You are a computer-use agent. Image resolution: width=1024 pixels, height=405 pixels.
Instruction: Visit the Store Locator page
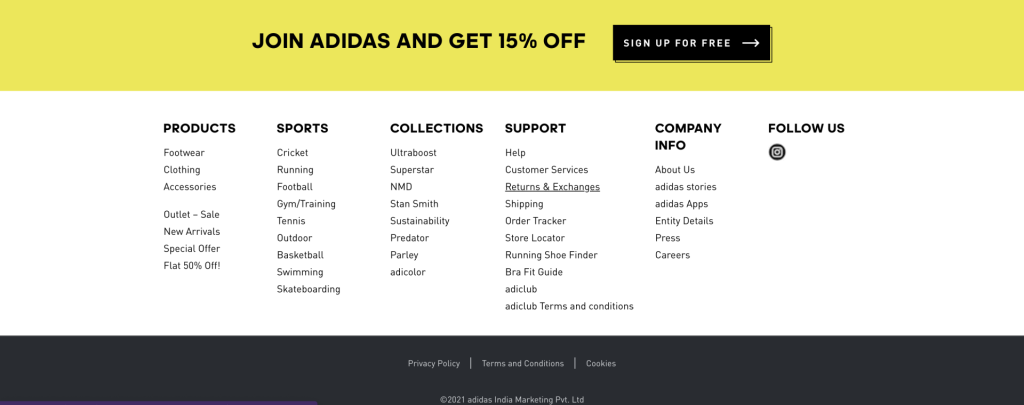[534, 238]
